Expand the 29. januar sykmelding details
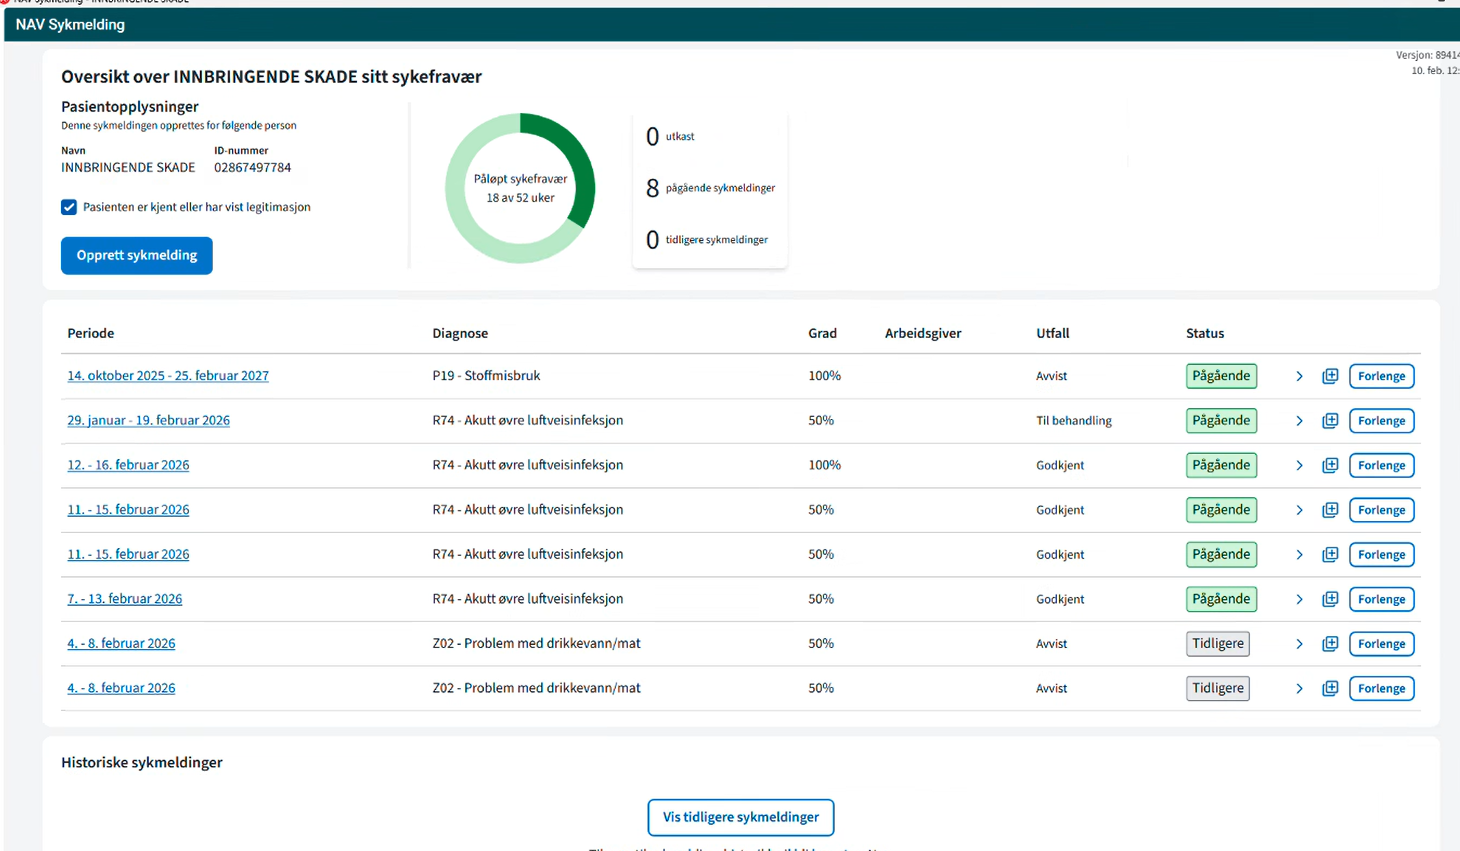Image resolution: width=1460 pixels, height=851 pixels. pos(1299,420)
